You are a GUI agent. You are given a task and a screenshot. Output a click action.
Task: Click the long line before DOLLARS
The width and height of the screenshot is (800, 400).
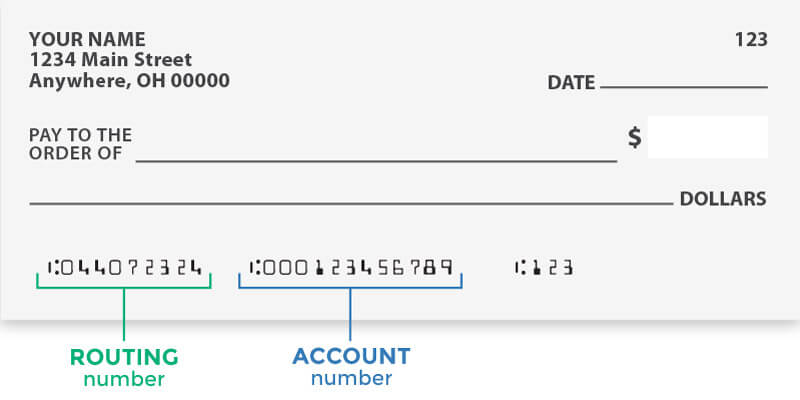pyautogui.click(x=352, y=204)
